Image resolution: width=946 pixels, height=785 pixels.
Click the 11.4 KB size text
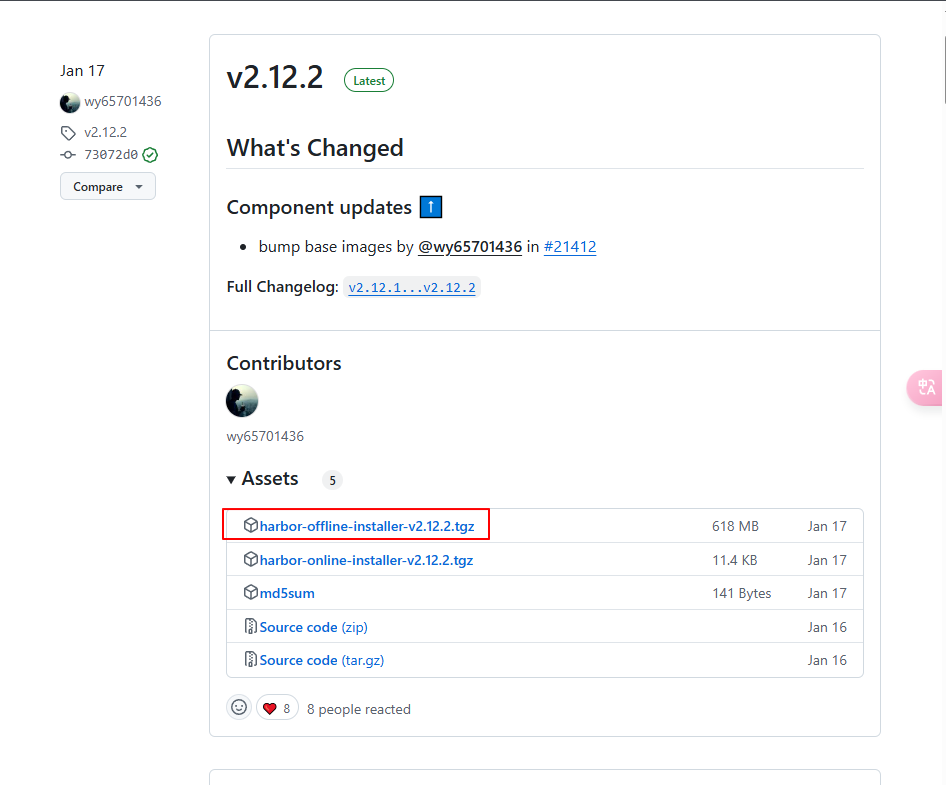(735, 561)
